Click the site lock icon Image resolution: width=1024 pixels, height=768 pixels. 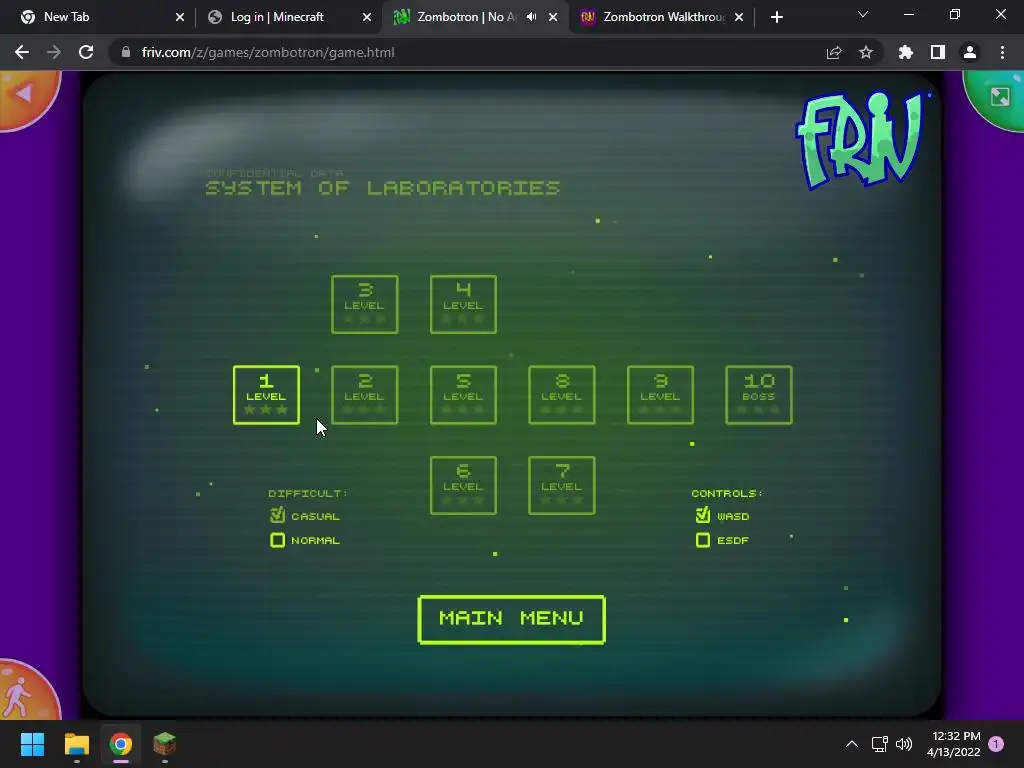pyautogui.click(x=126, y=52)
